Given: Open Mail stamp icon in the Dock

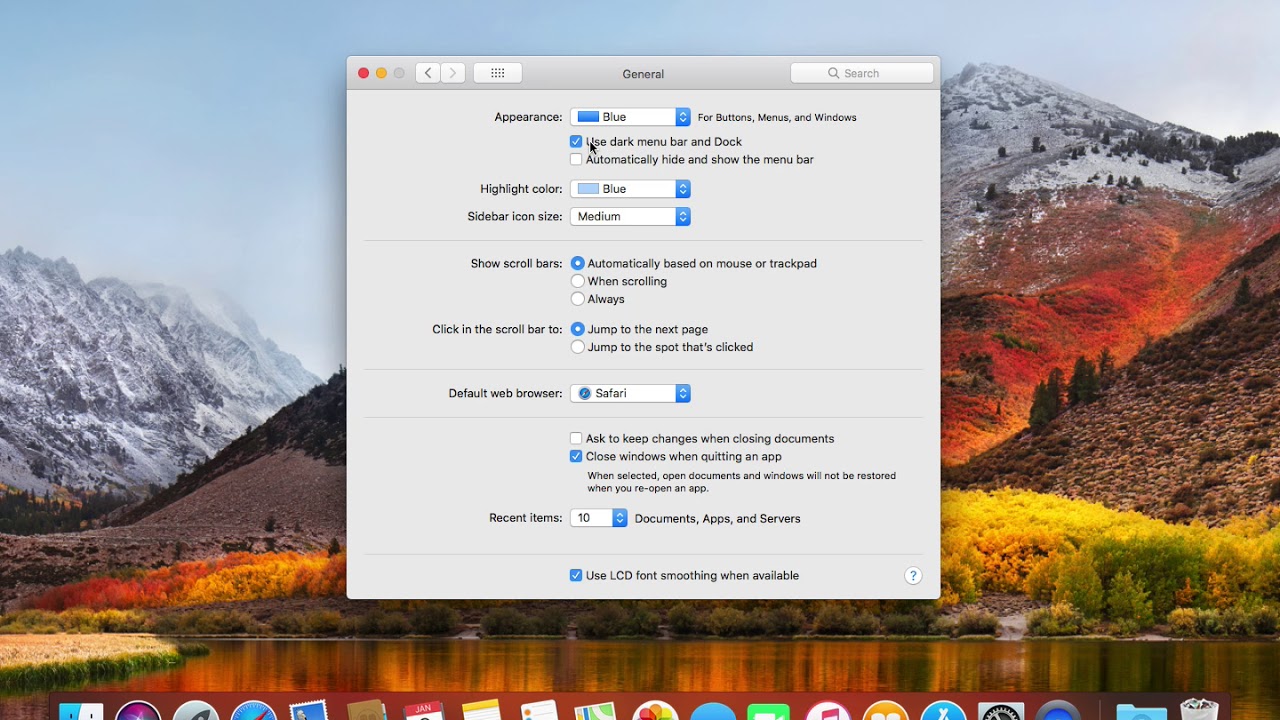Looking at the screenshot, I should coord(309,711).
